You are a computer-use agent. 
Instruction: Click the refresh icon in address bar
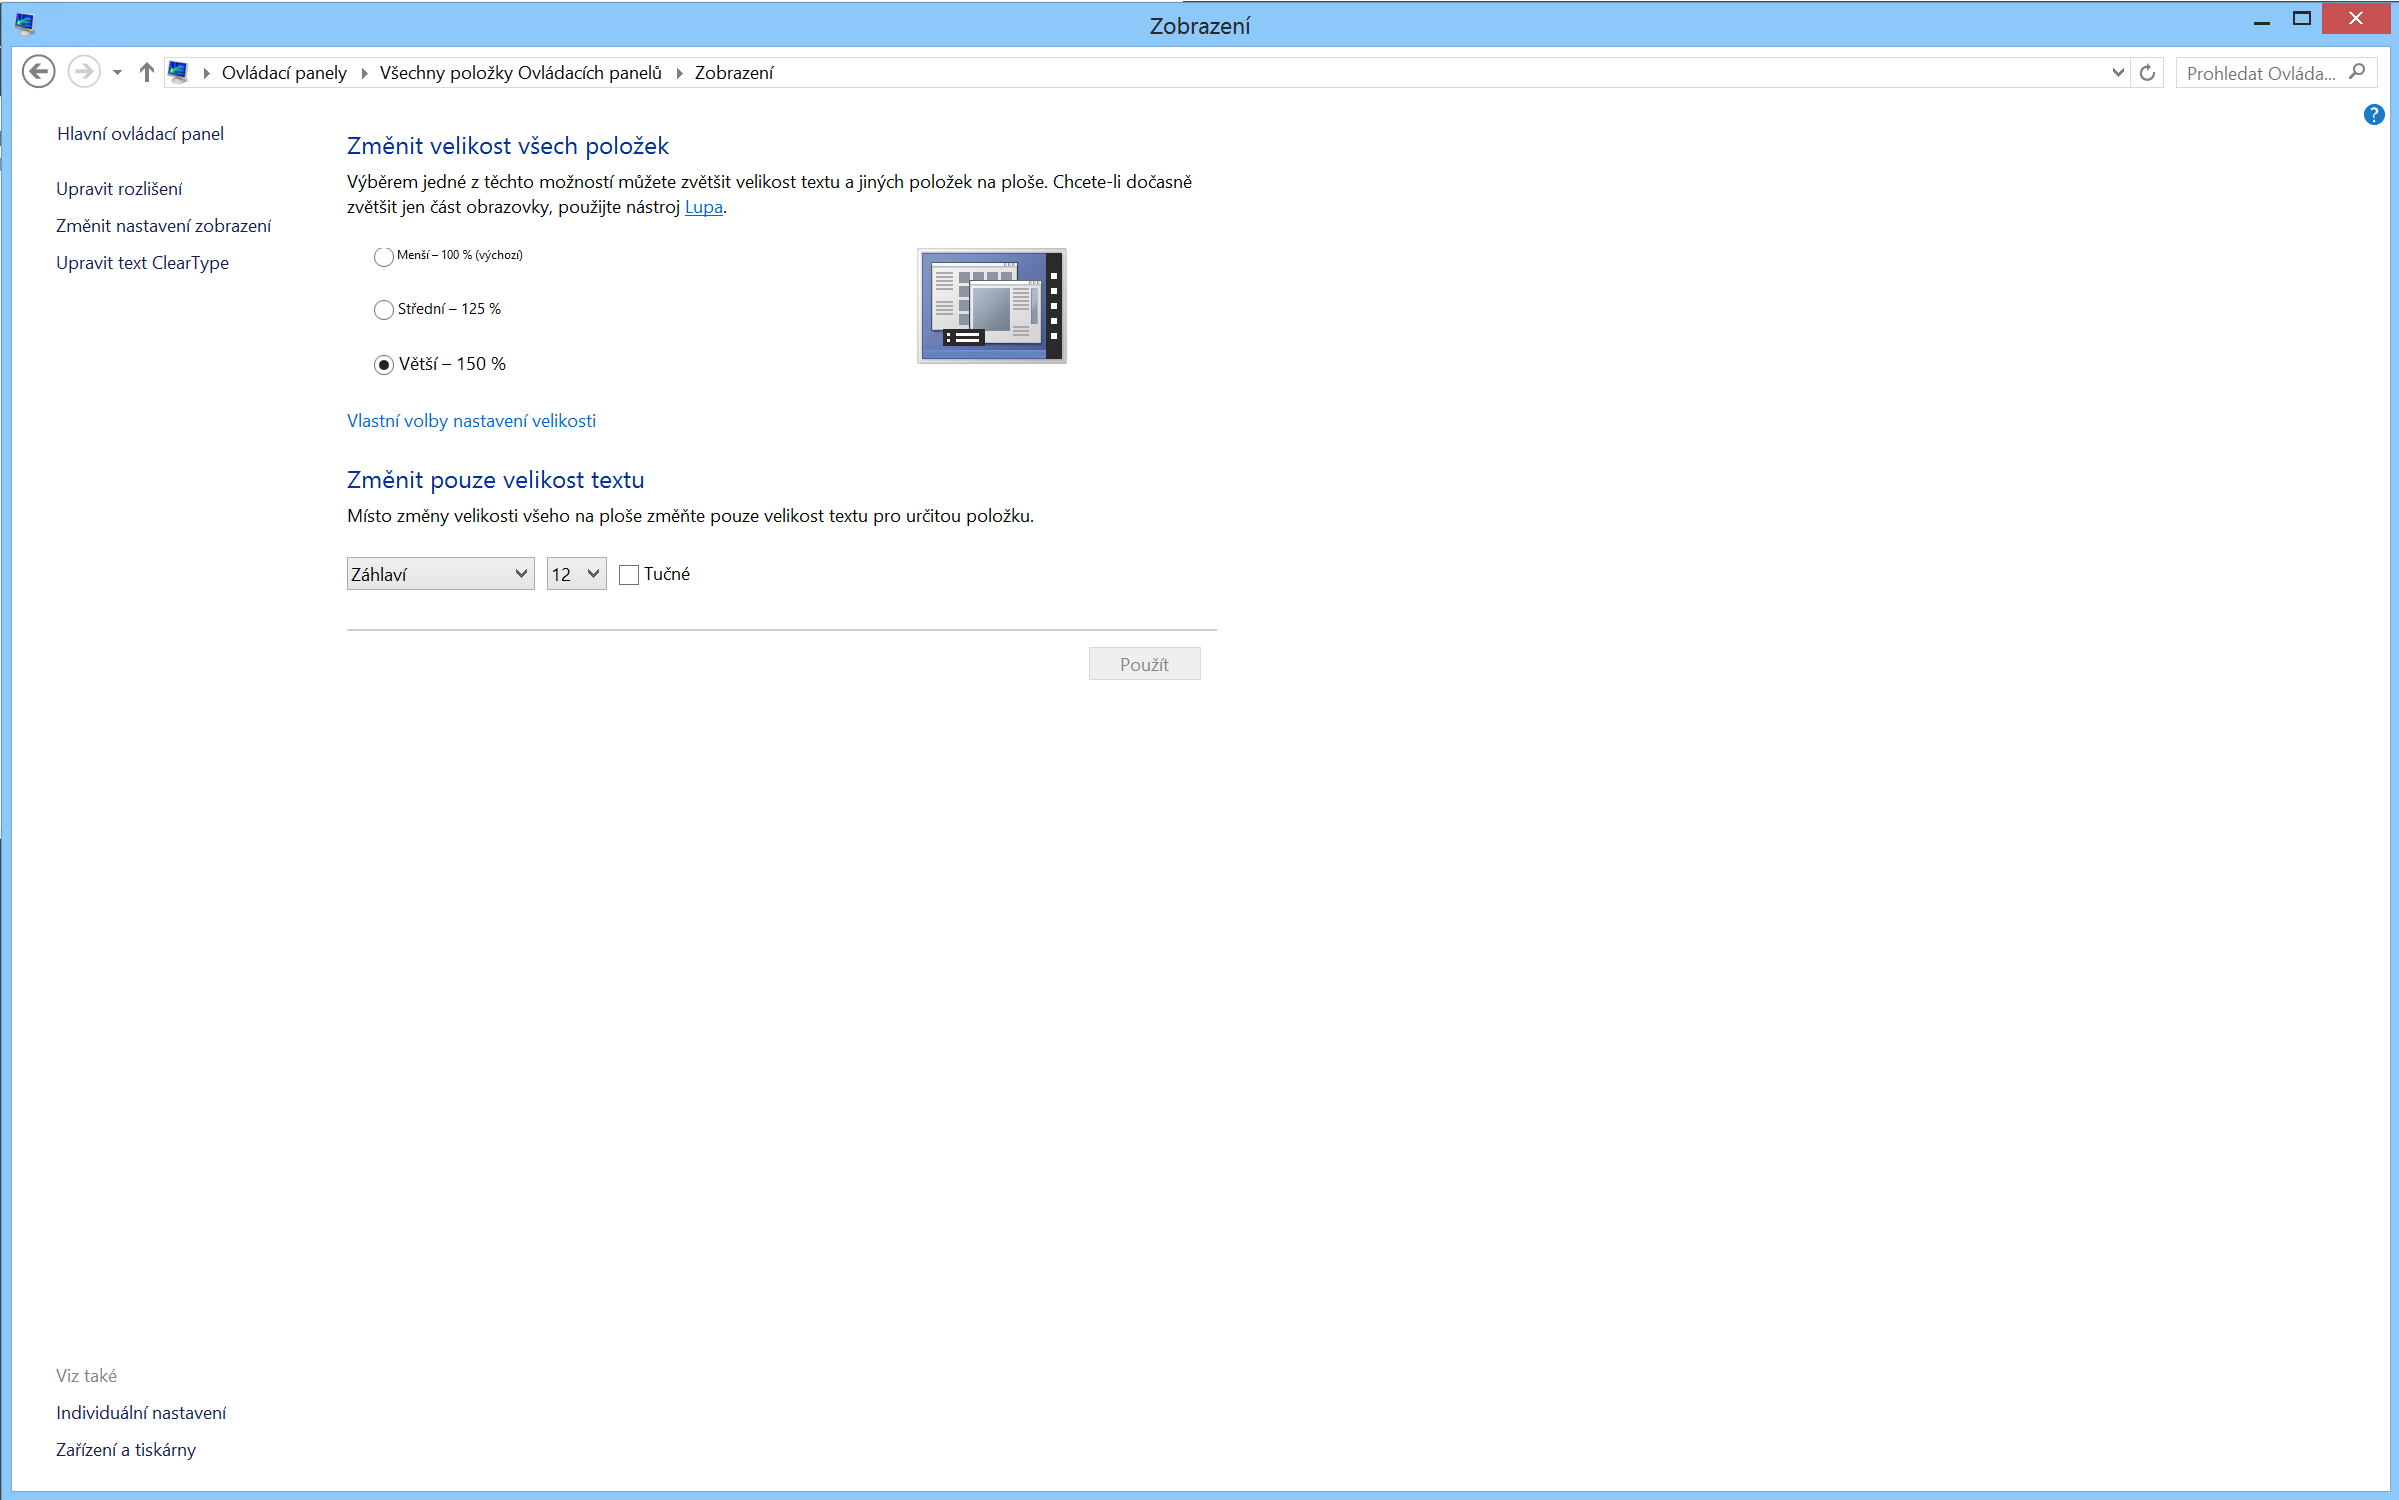(2147, 72)
